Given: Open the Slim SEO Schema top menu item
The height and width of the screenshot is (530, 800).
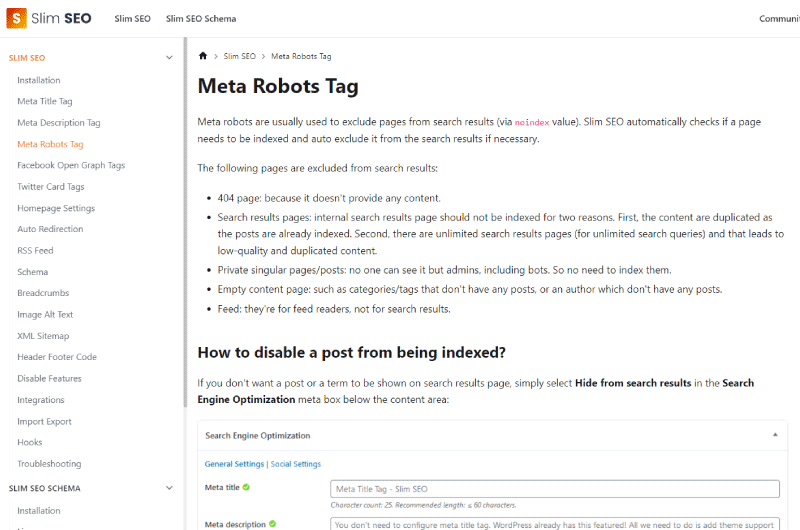Looking at the screenshot, I should (x=201, y=19).
